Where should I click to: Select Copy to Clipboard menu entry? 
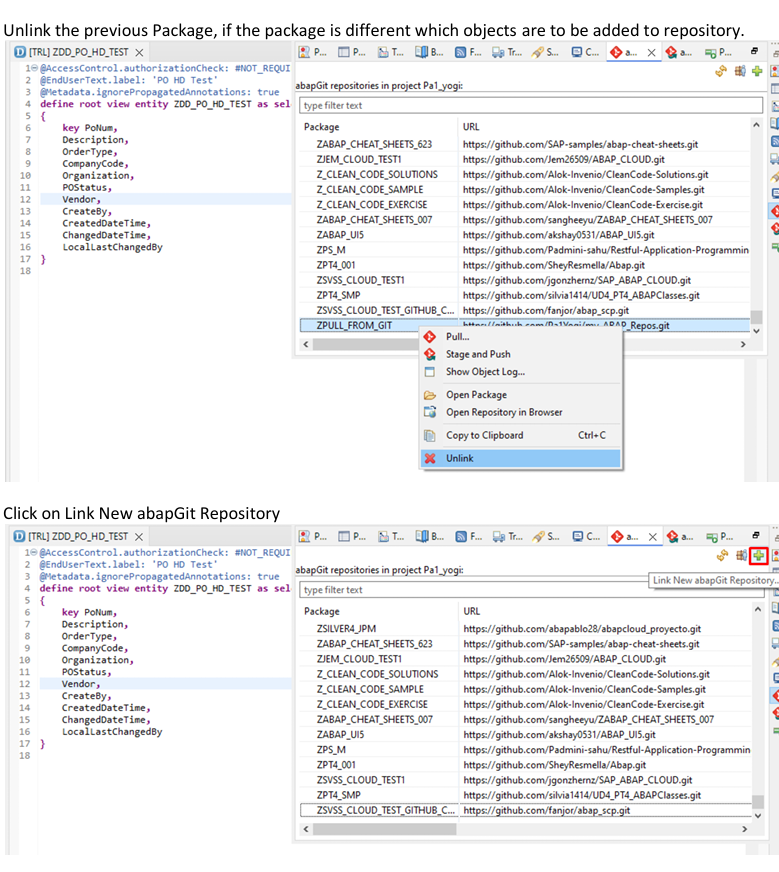point(520,435)
